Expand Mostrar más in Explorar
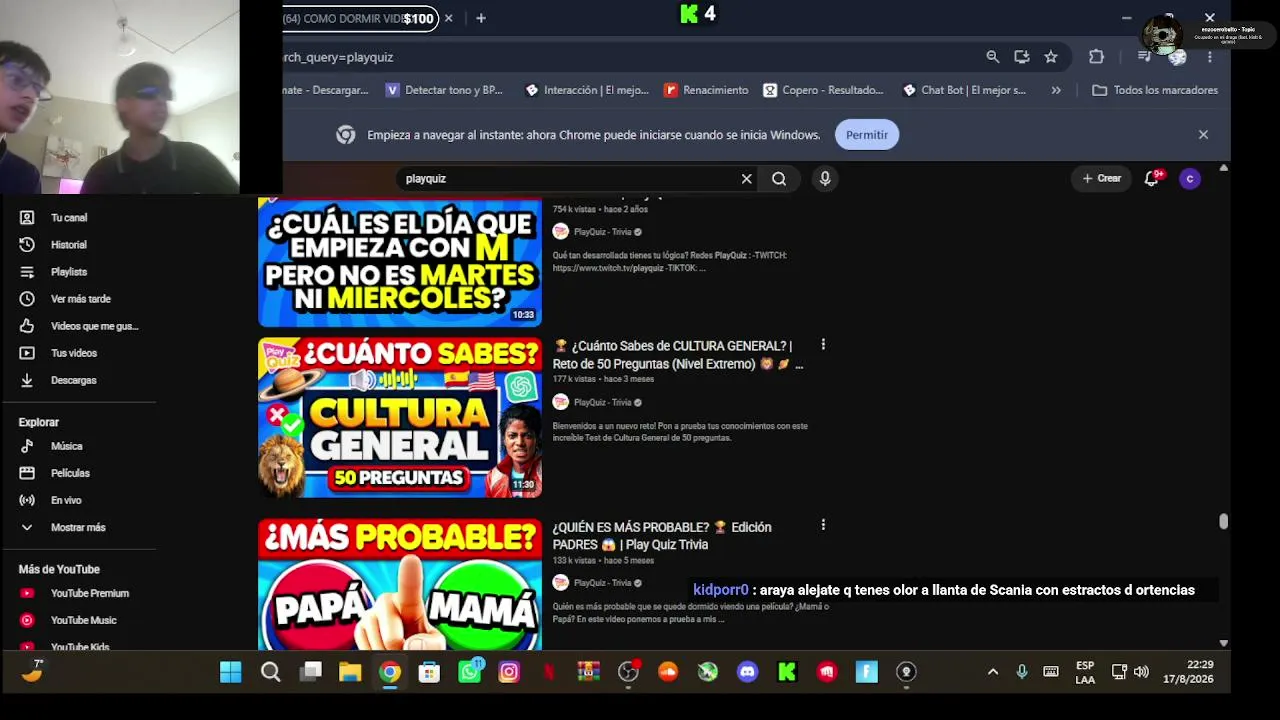Screen dimensions: 1280x720 pyautogui.click(x=78, y=527)
